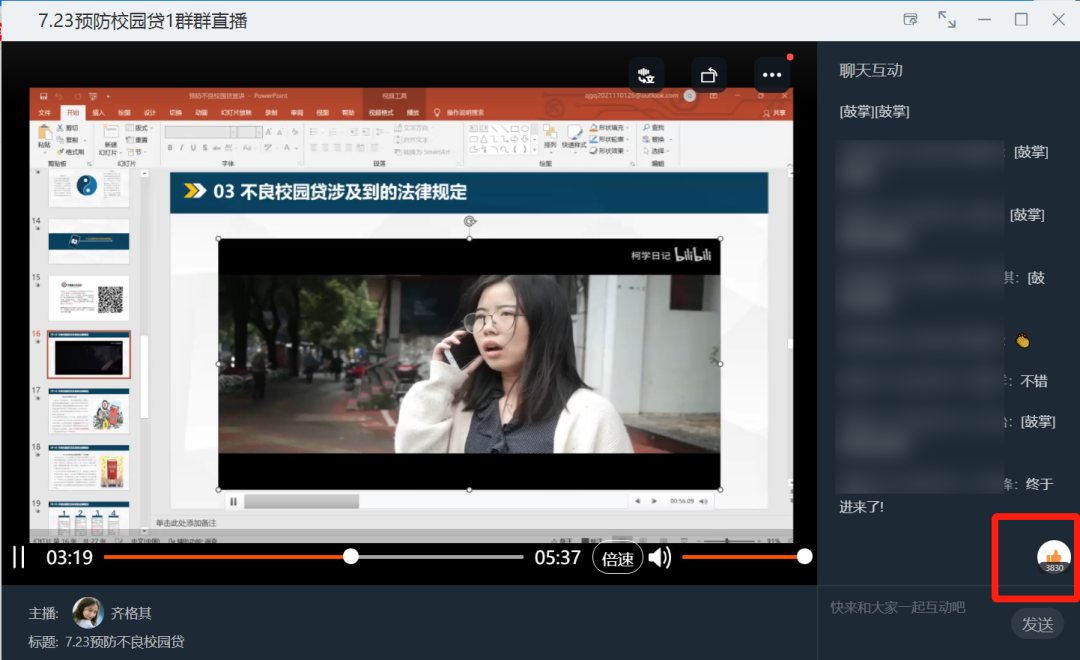
Task: Open the three-dot more options menu
Action: pyautogui.click(x=771, y=75)
